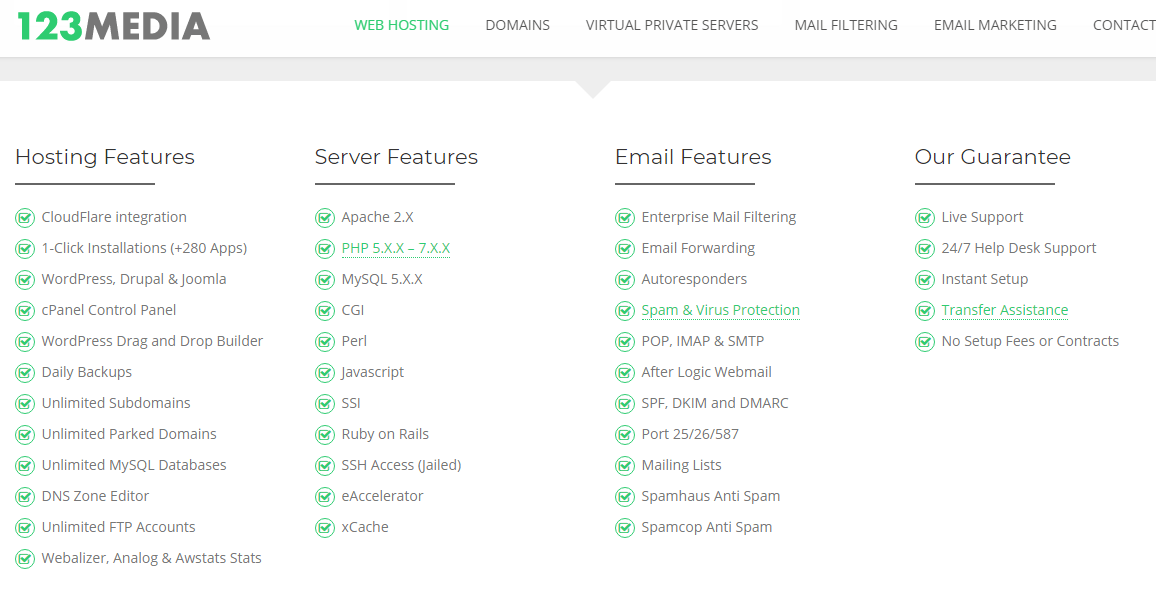This screenshot has height=596, width=1156.
Task: Click the check icon beside 24/7 Help Desk Support
Action: 925,249
